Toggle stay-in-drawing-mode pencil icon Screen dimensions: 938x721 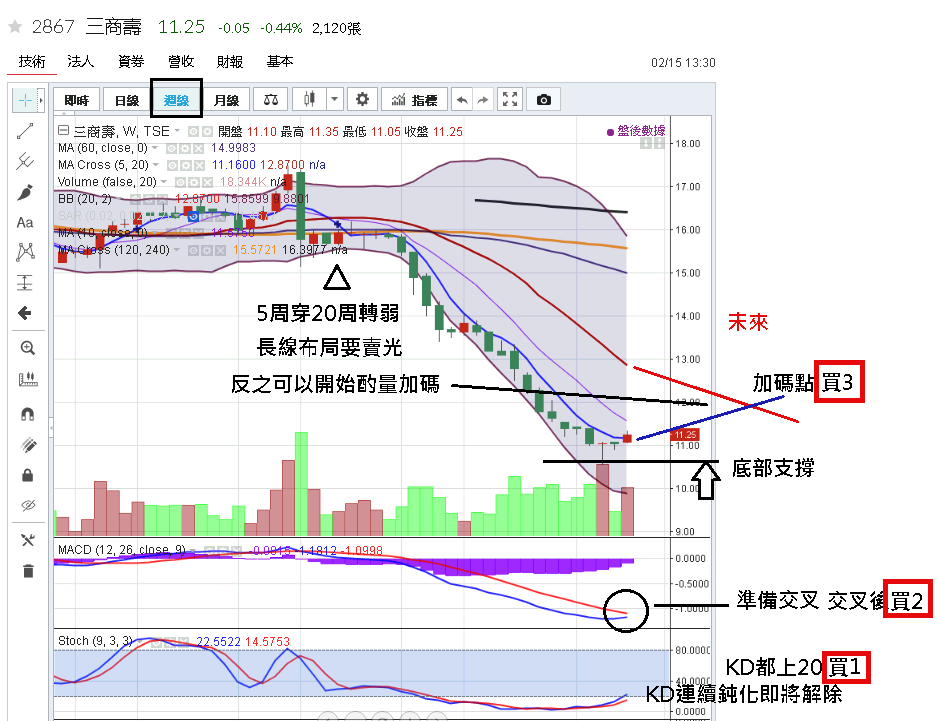[x=28, y=445]
